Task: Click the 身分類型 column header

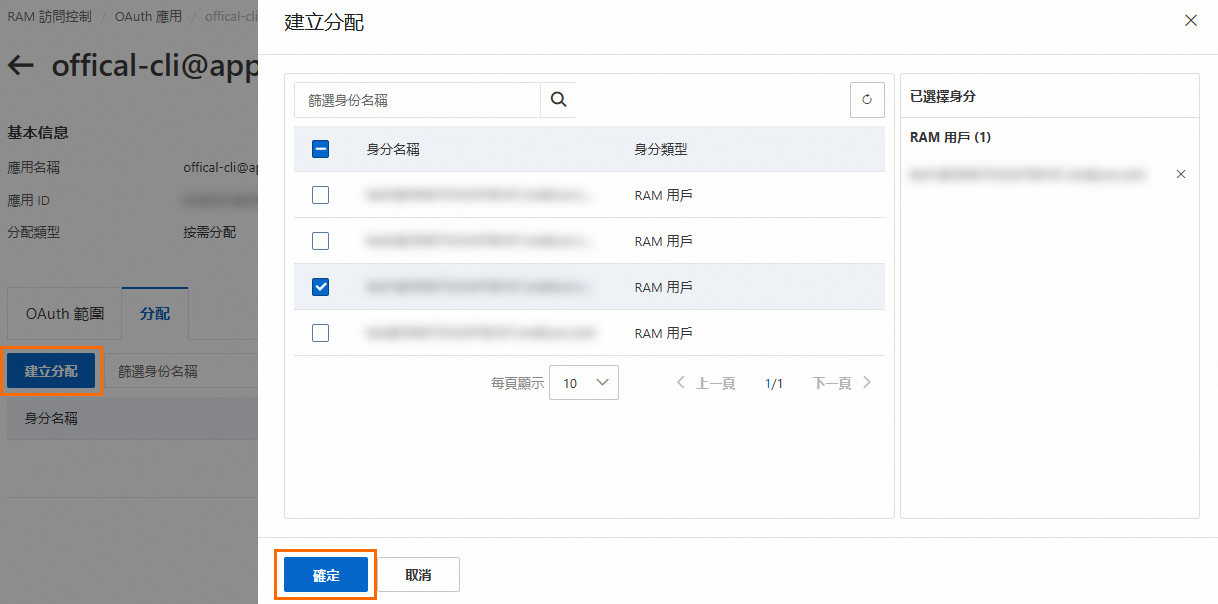Action: click(x=661, y=149)
